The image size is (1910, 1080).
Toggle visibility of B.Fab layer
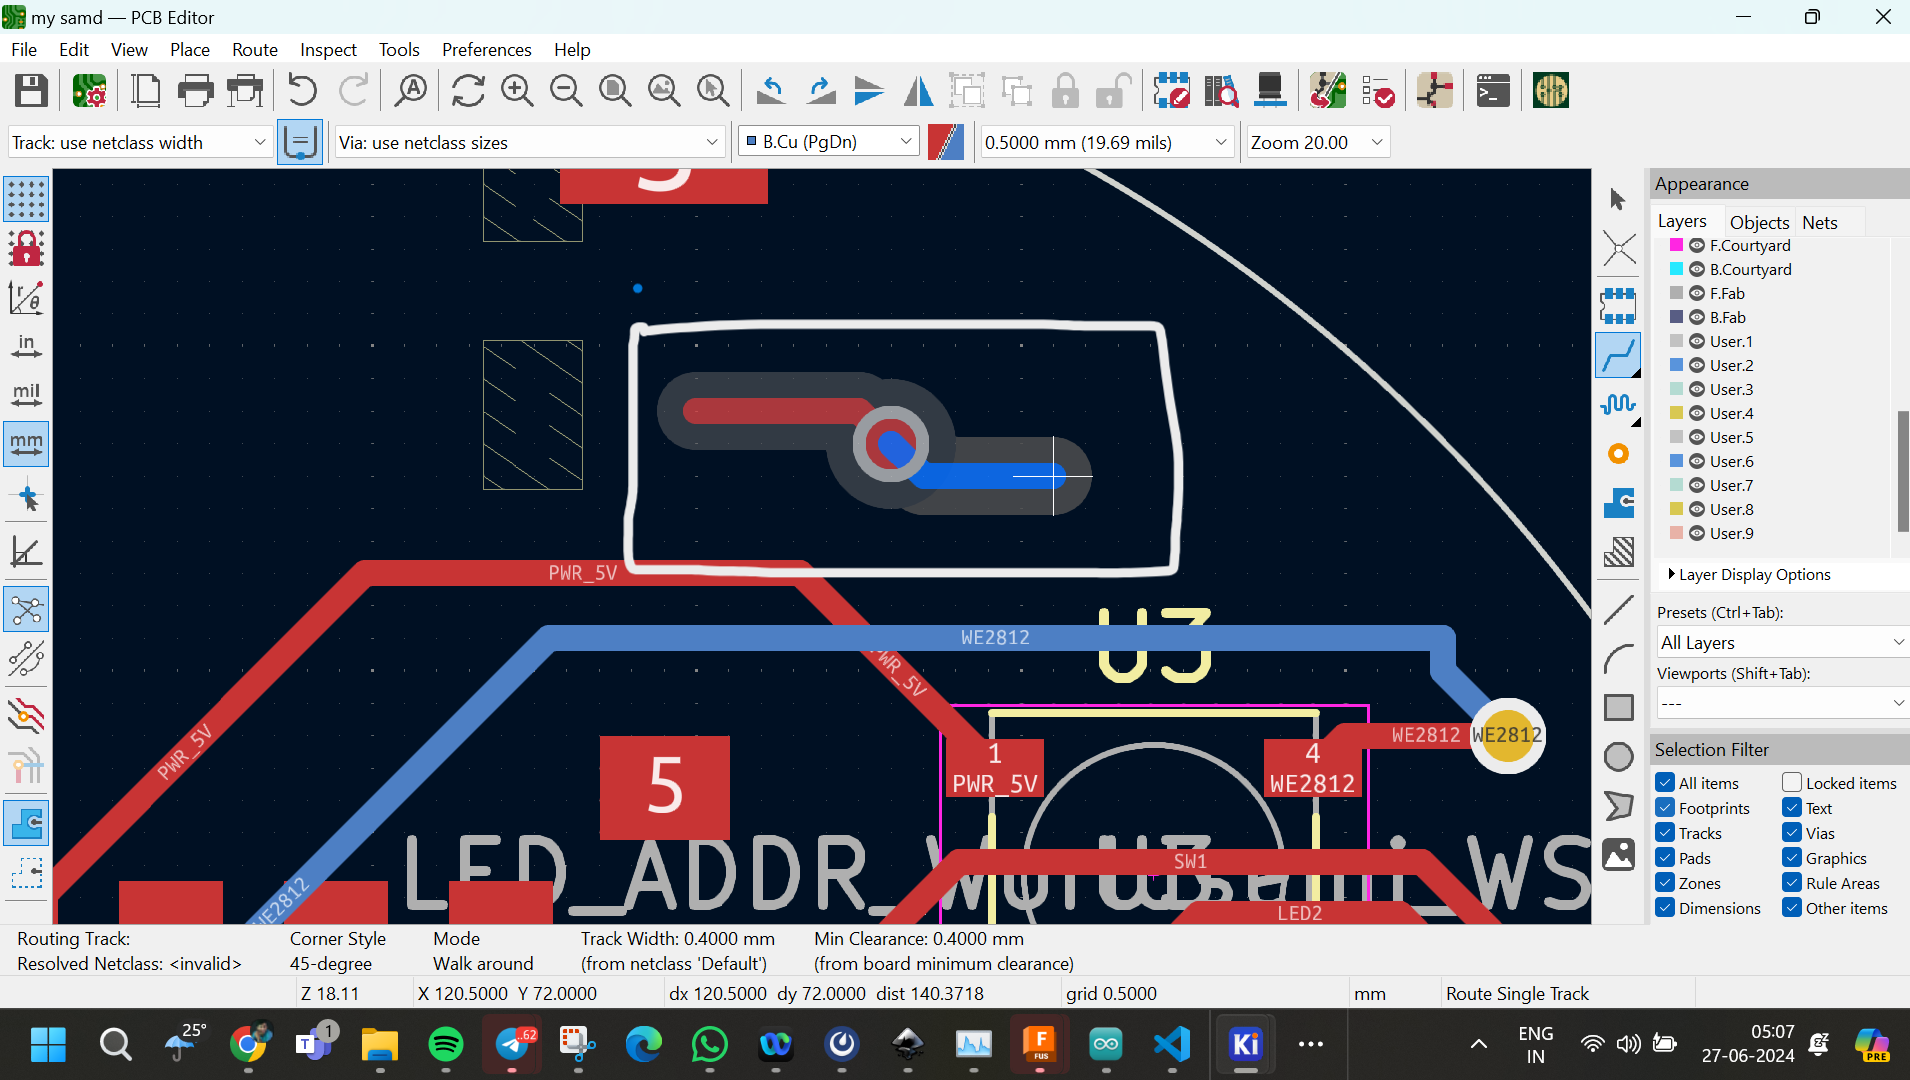pyautogui.click(x=1697, y=318)
